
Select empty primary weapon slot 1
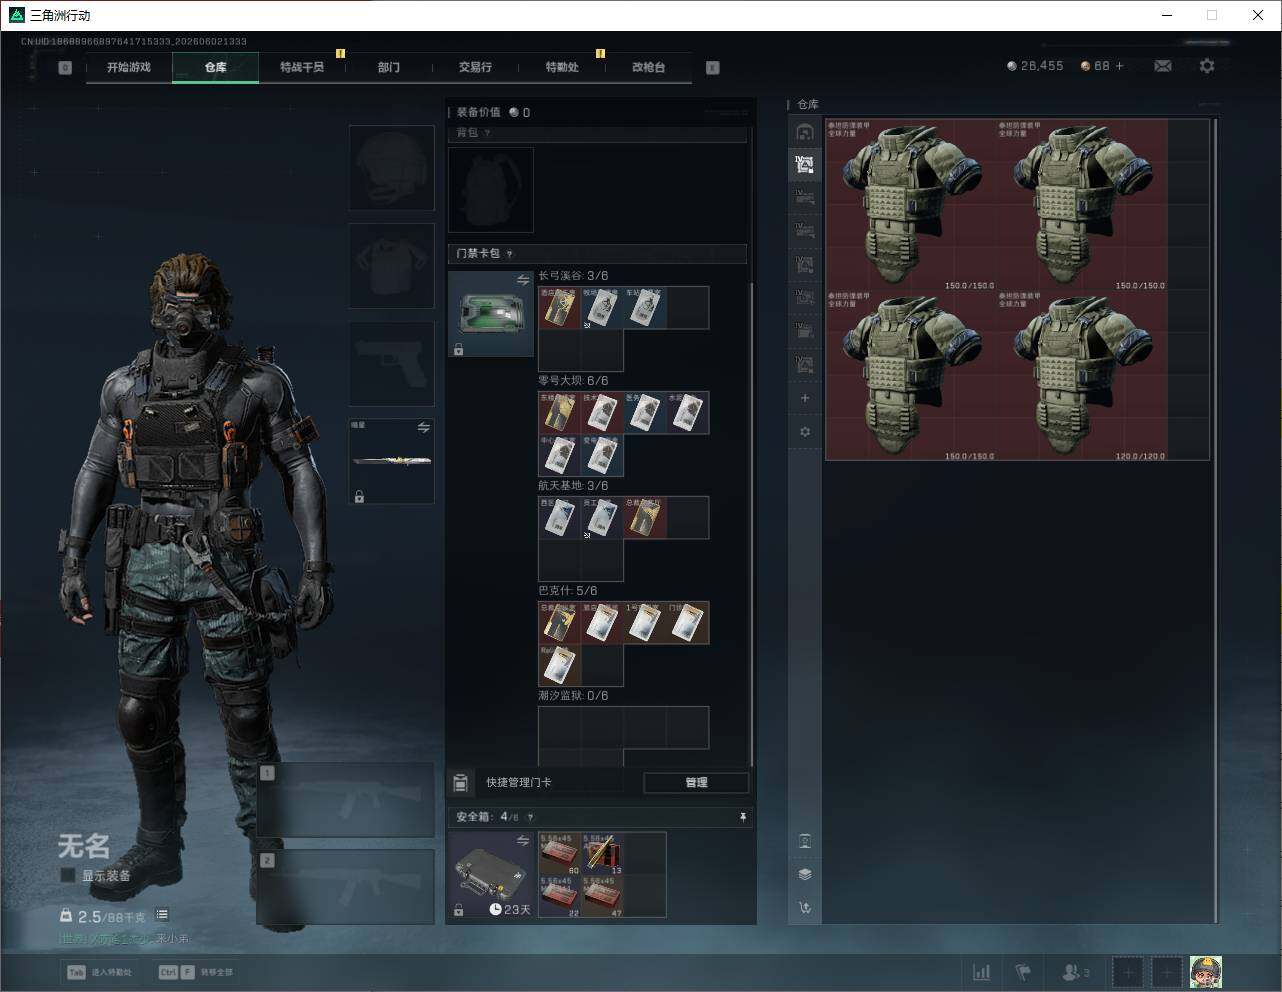pos(346,800)
